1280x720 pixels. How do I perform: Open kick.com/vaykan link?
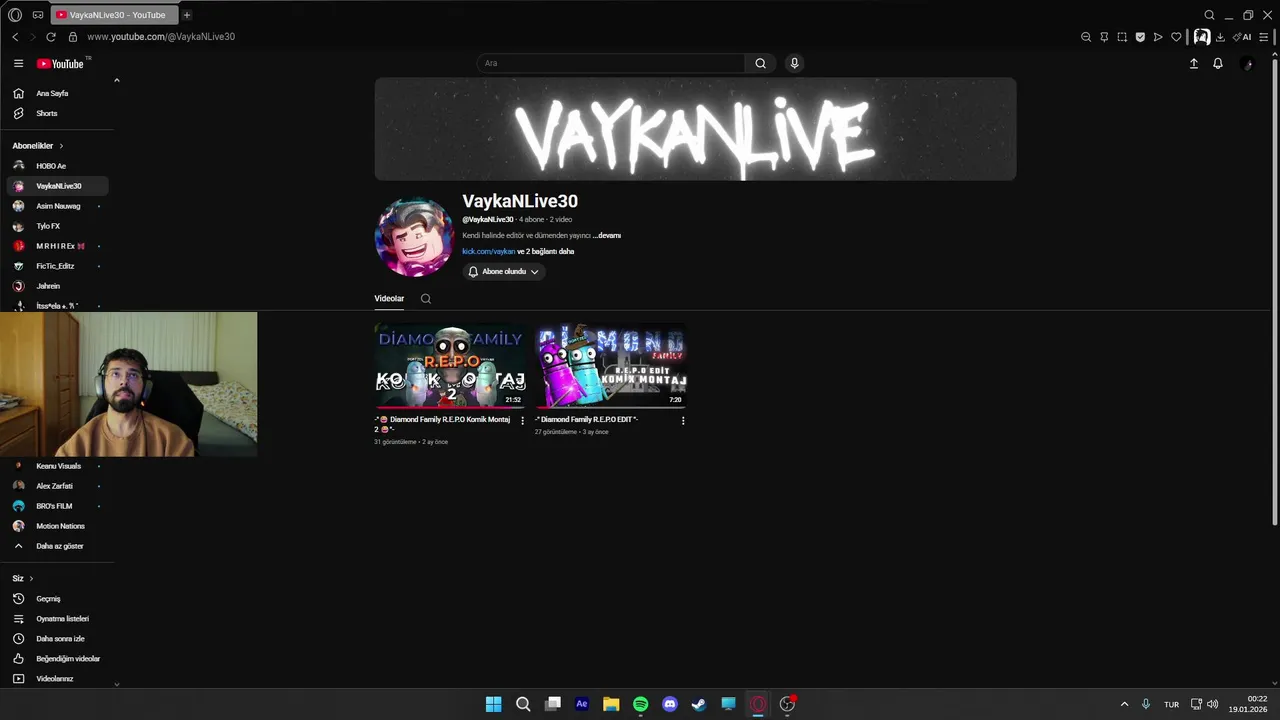489,252
